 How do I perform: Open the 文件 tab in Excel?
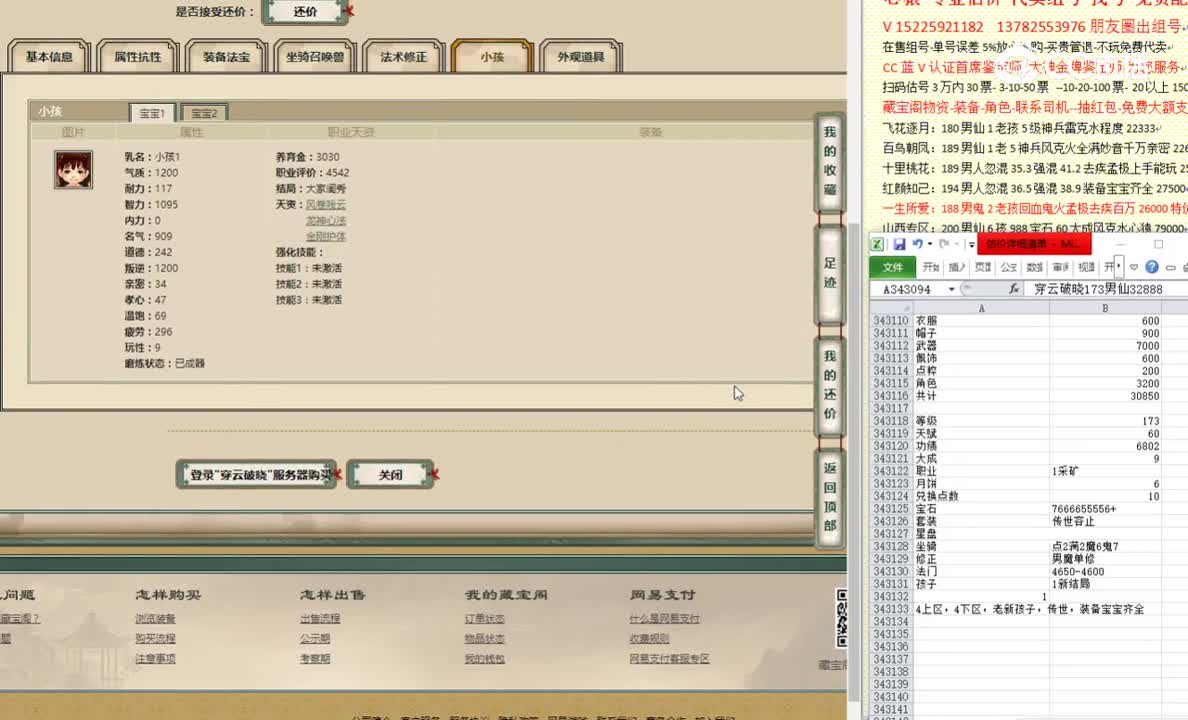click(892, 266)
